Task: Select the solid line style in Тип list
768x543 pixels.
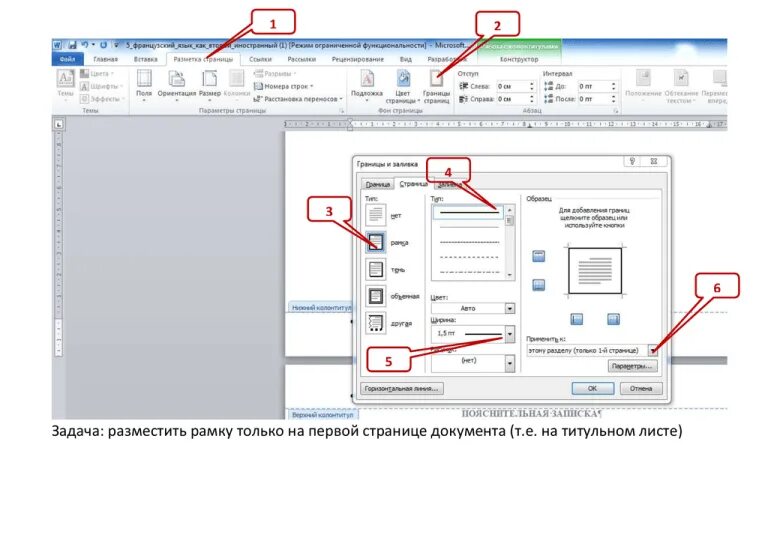Action: coord(469,212)
